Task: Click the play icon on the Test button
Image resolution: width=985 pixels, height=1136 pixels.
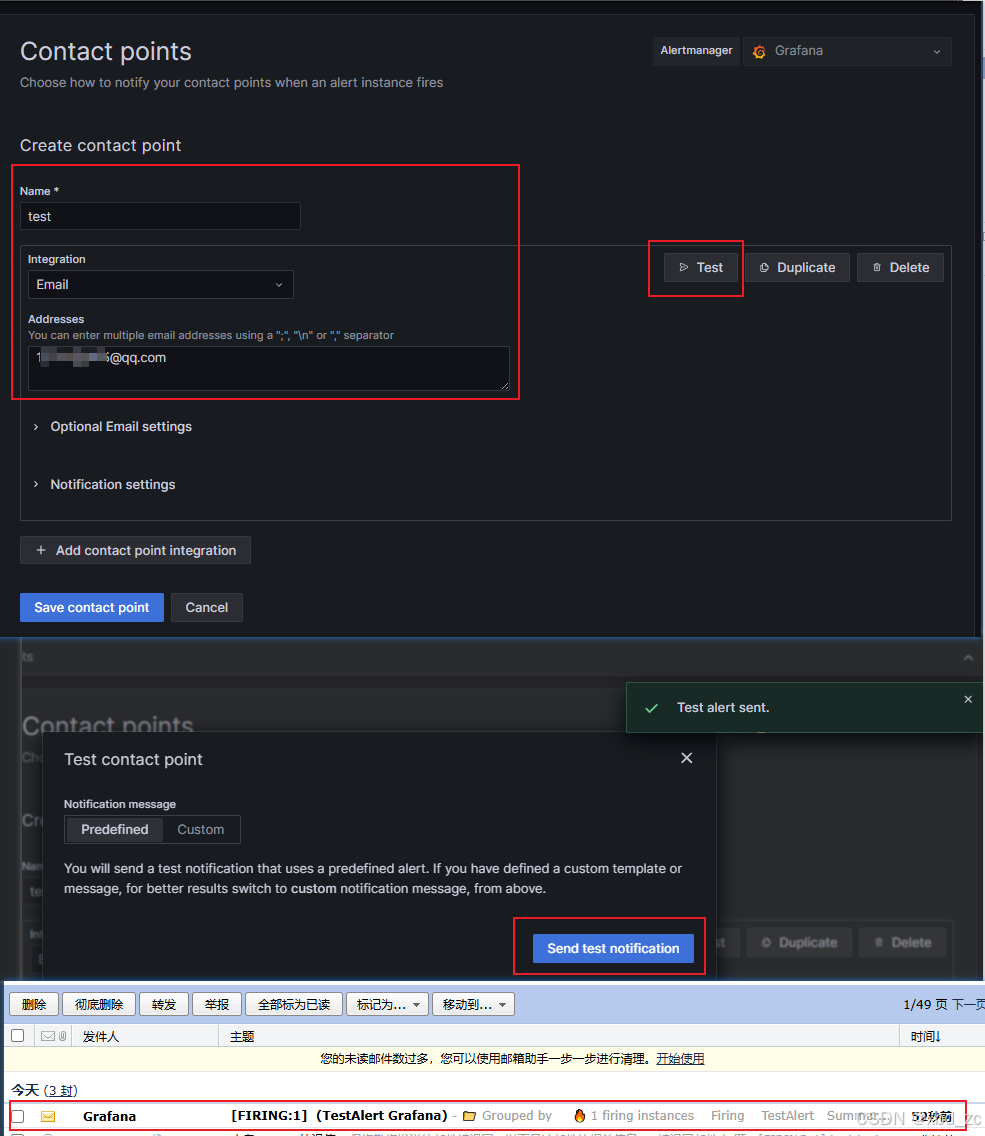Action: [x=683, y=267]
